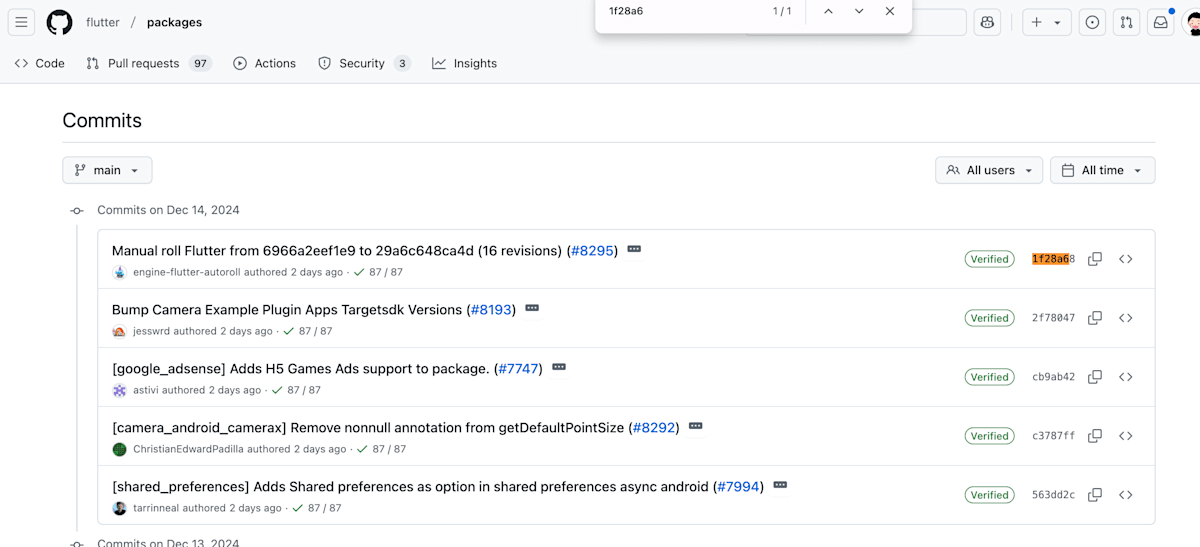This screenshot has width=1200, height=547.
Task: Open the main branch dropdown
Action: point(107,170)
